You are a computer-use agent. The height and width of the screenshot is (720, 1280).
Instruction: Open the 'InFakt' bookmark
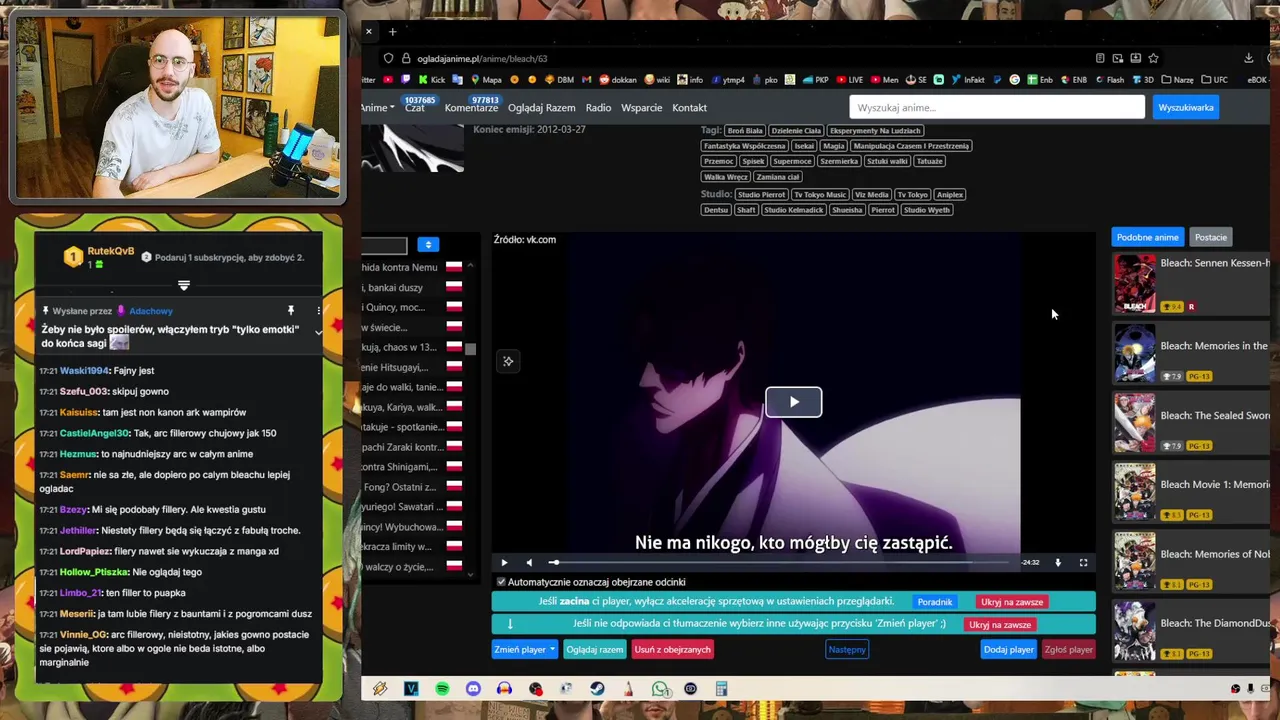(x=967, y=80)
